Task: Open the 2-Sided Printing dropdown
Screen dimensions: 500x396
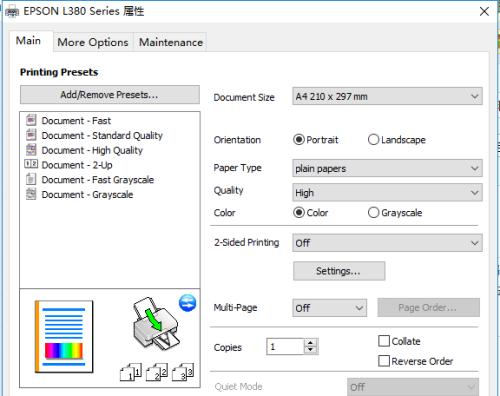Action: [x=387, y=243]
